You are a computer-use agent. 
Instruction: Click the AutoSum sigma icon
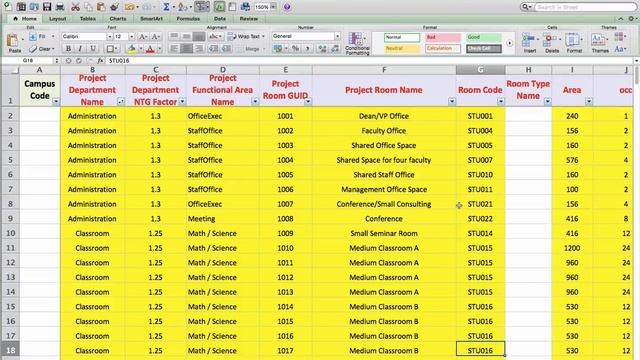click(x=166, y=7)
